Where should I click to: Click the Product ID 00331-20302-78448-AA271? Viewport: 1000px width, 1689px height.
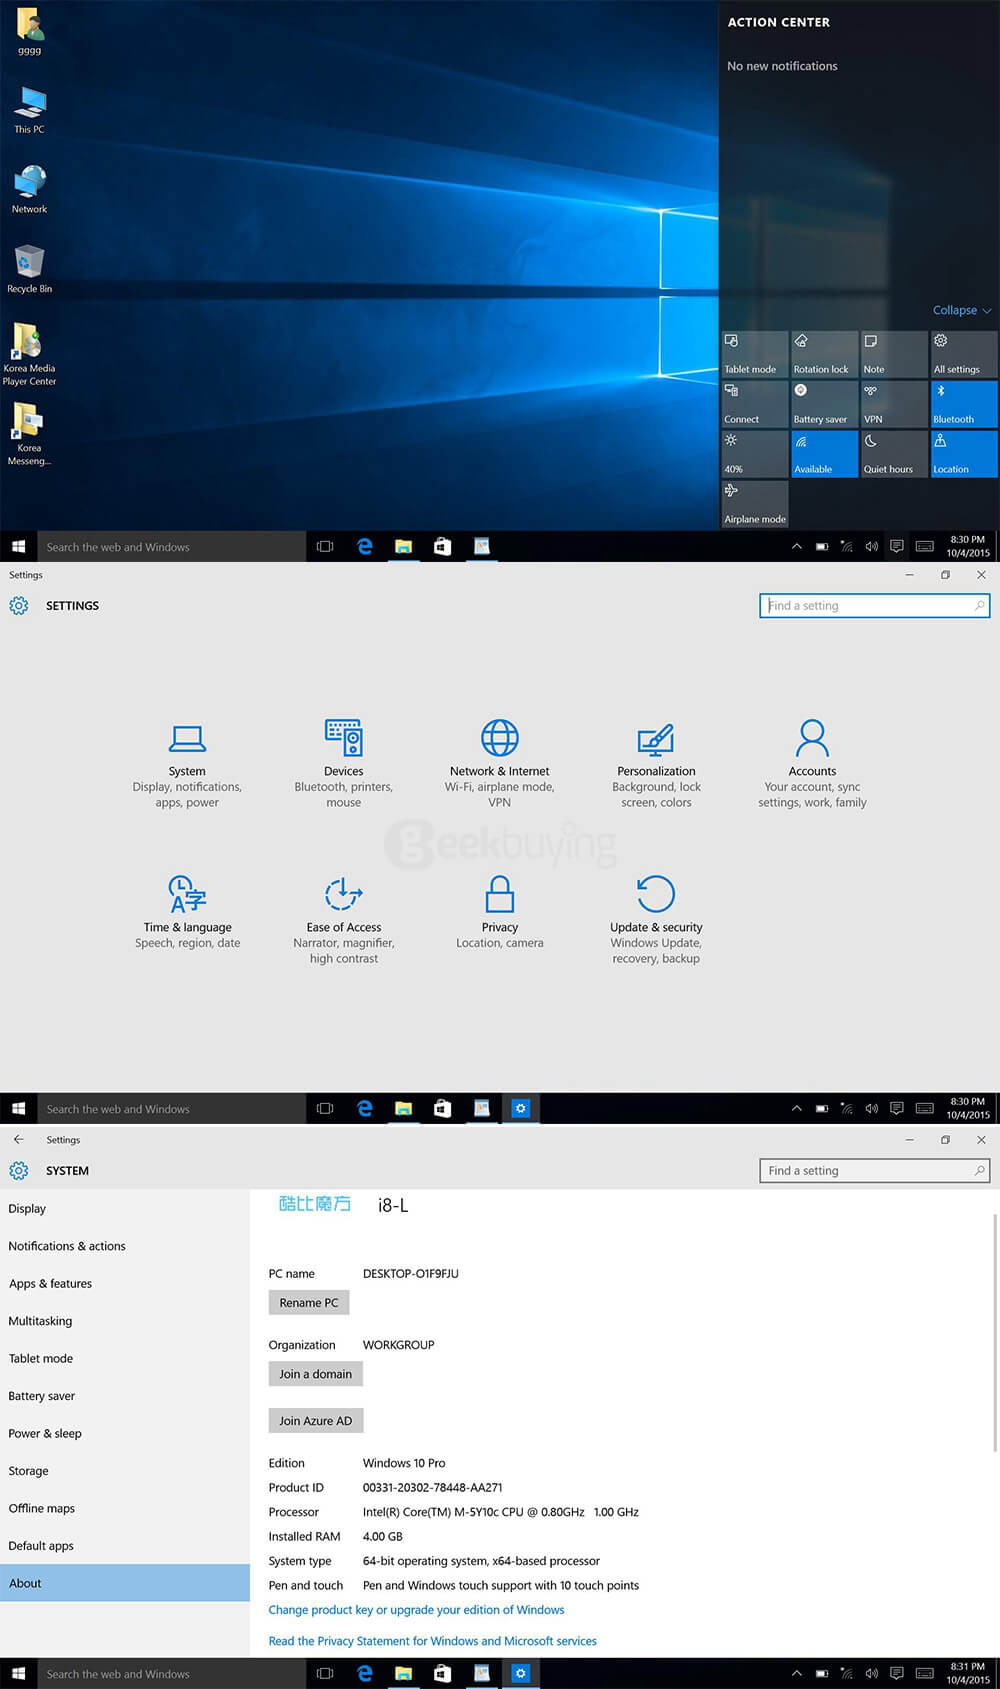pos(432,1488)
